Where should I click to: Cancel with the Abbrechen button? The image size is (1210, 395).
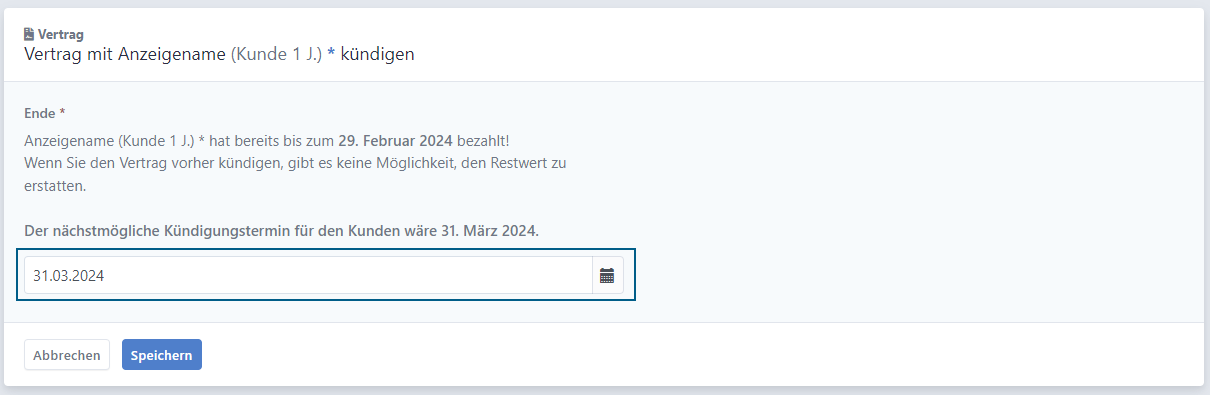[67, 355]
